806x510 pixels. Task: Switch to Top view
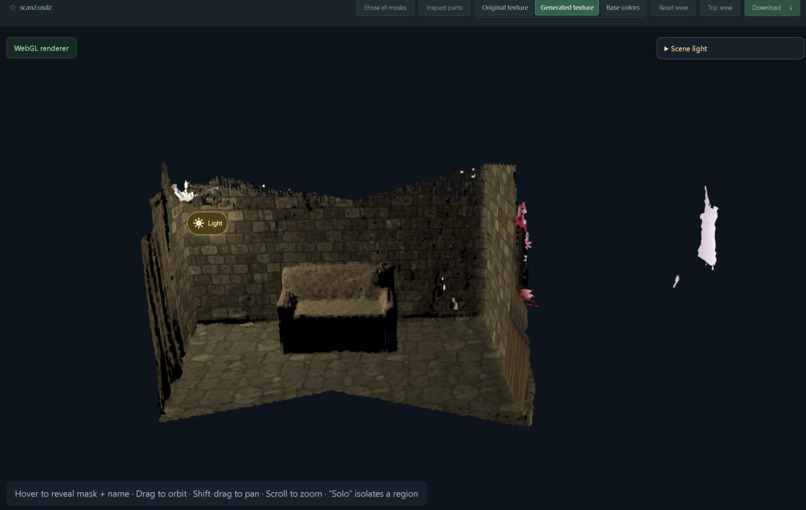coord(720,8)
